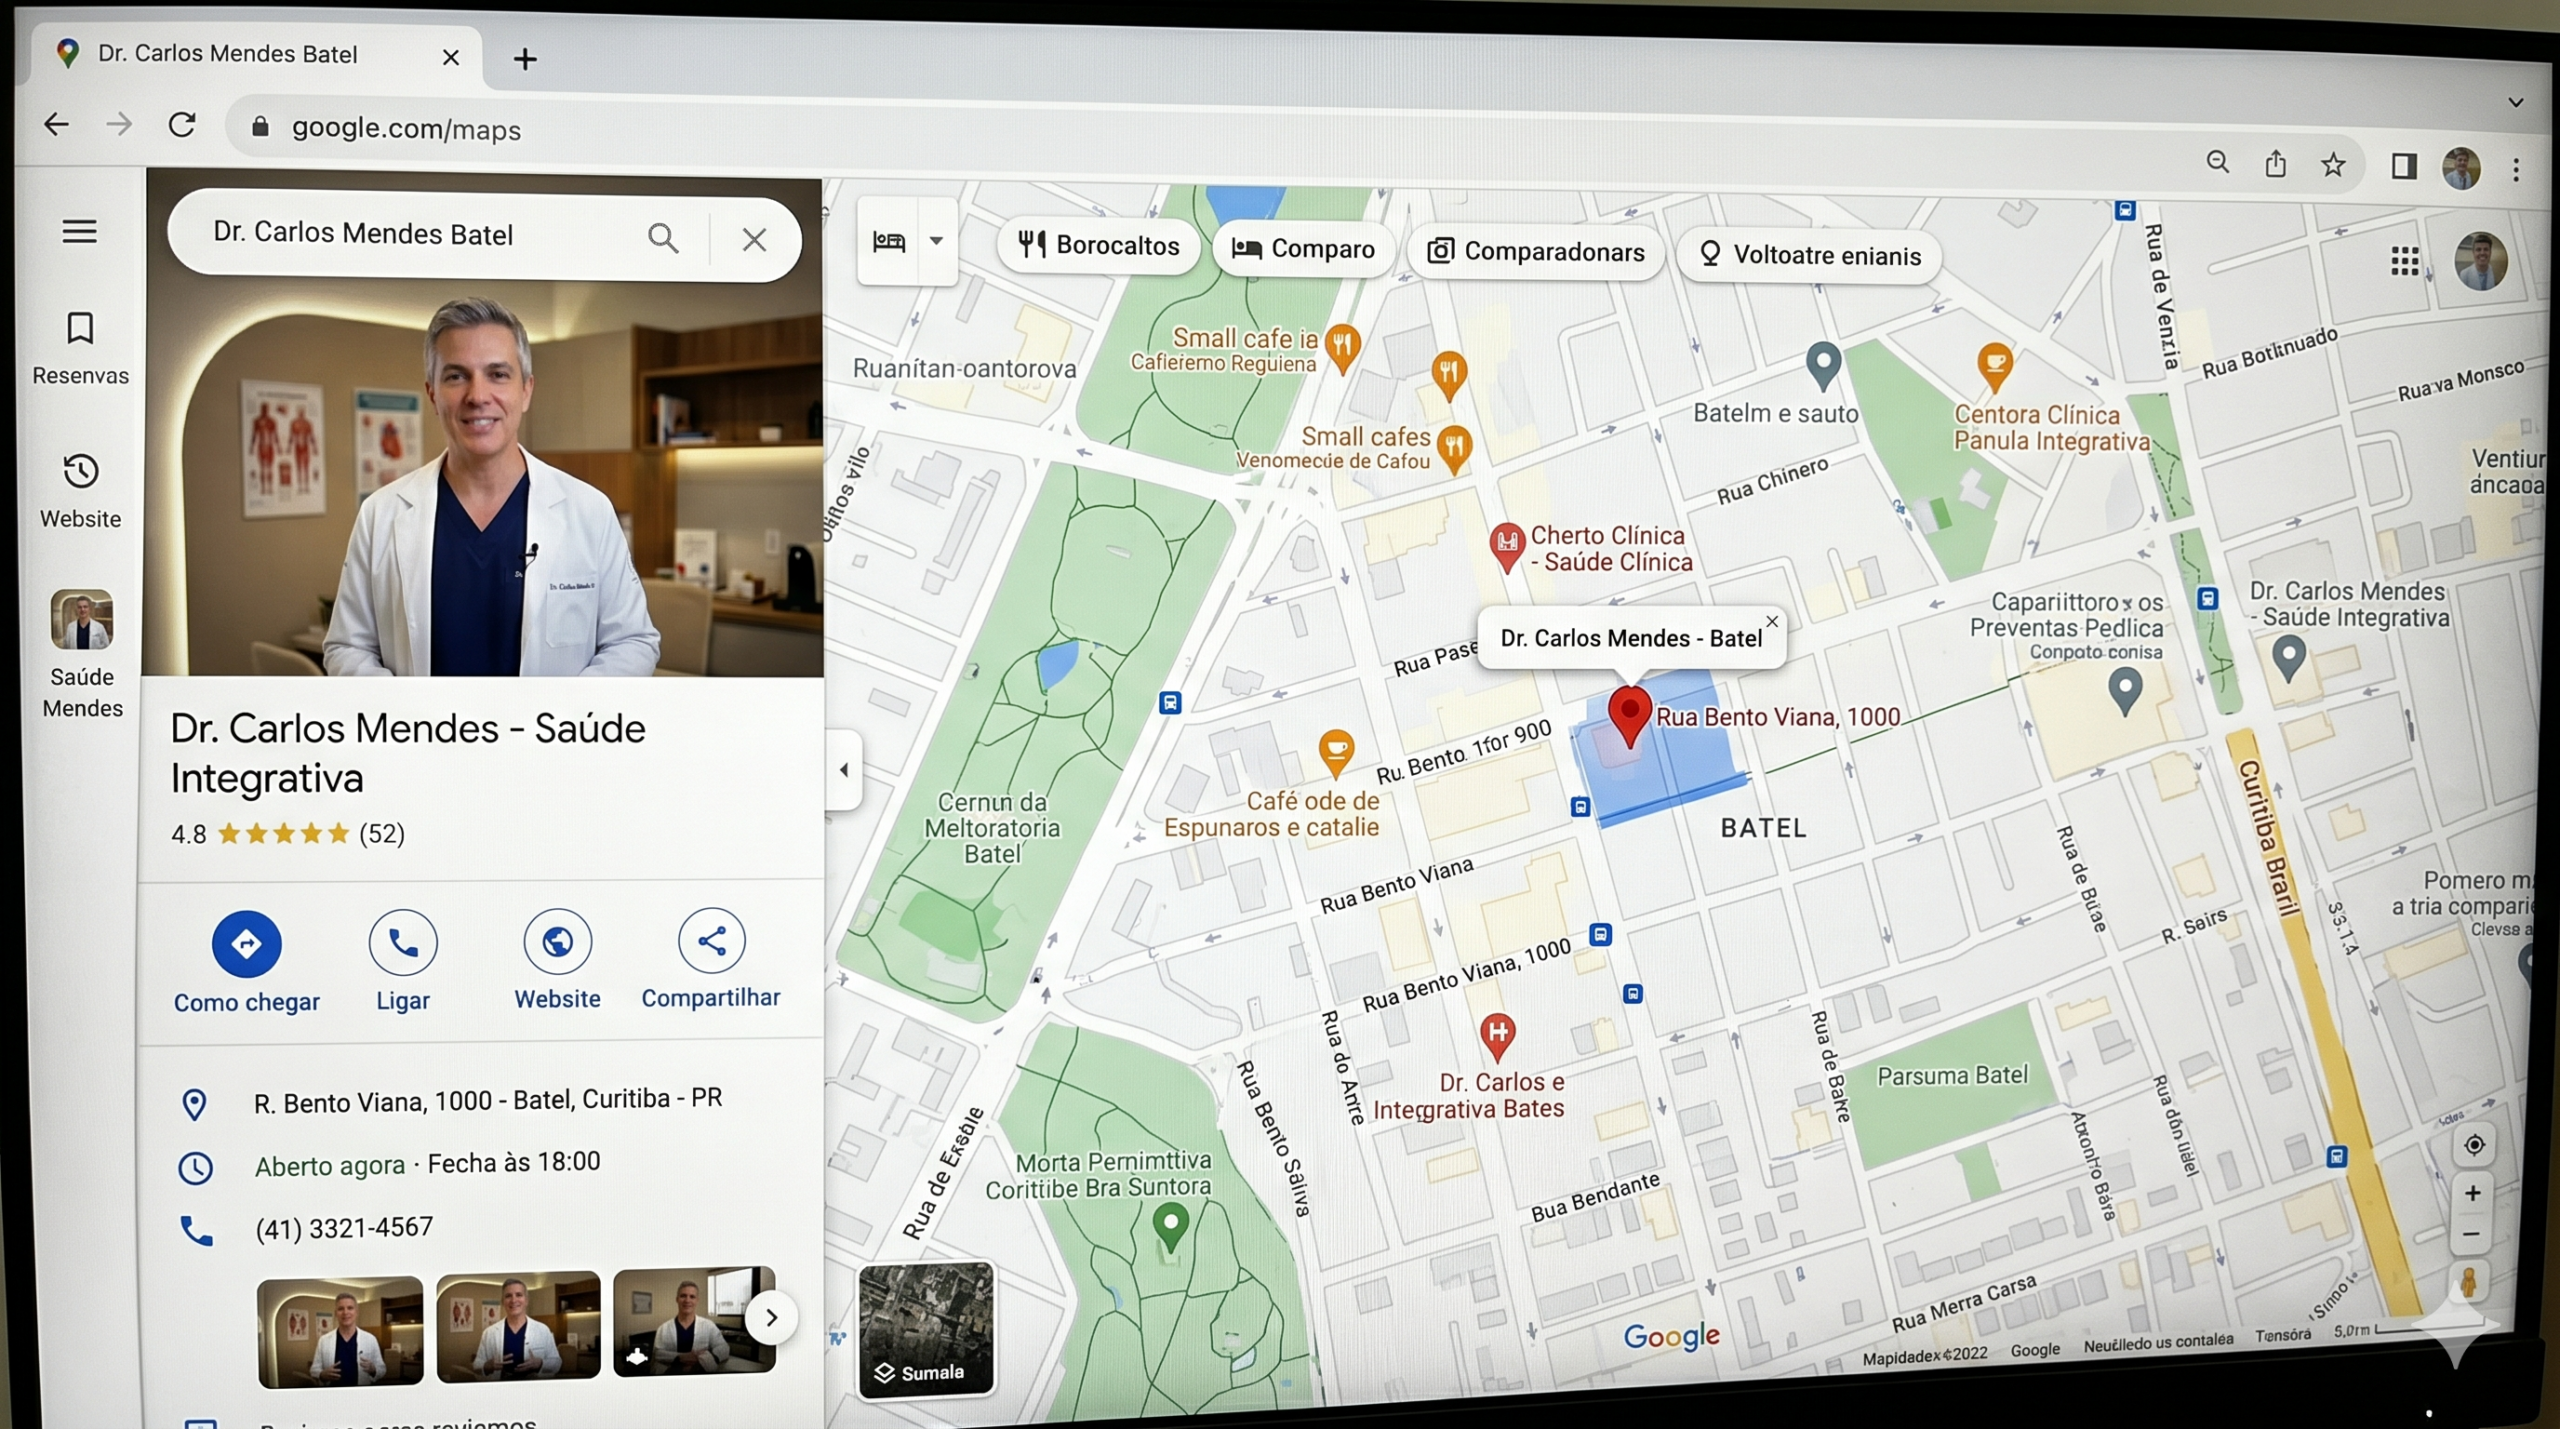Open the history Website sidebar item

tap(80, 490)
